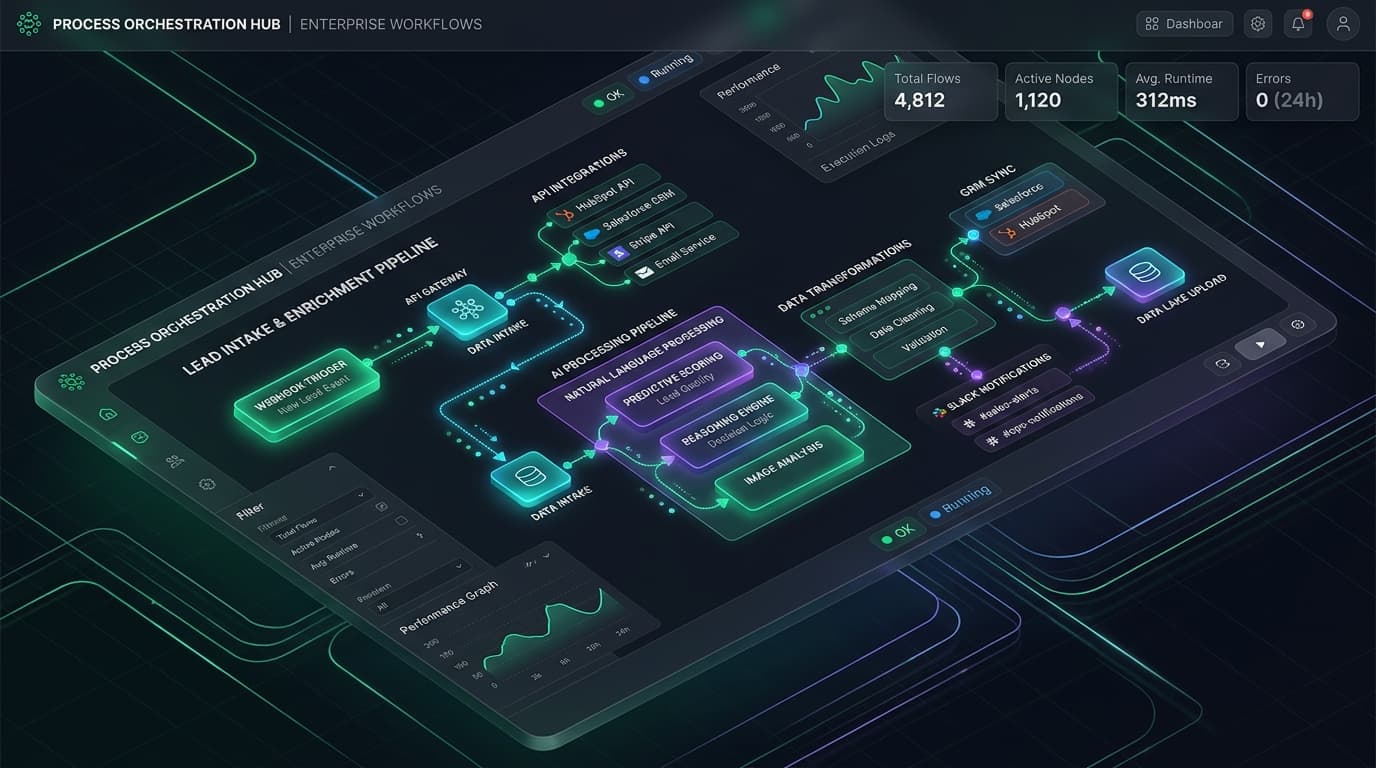Collapse the Filter panel chevron

click(332, 468)
